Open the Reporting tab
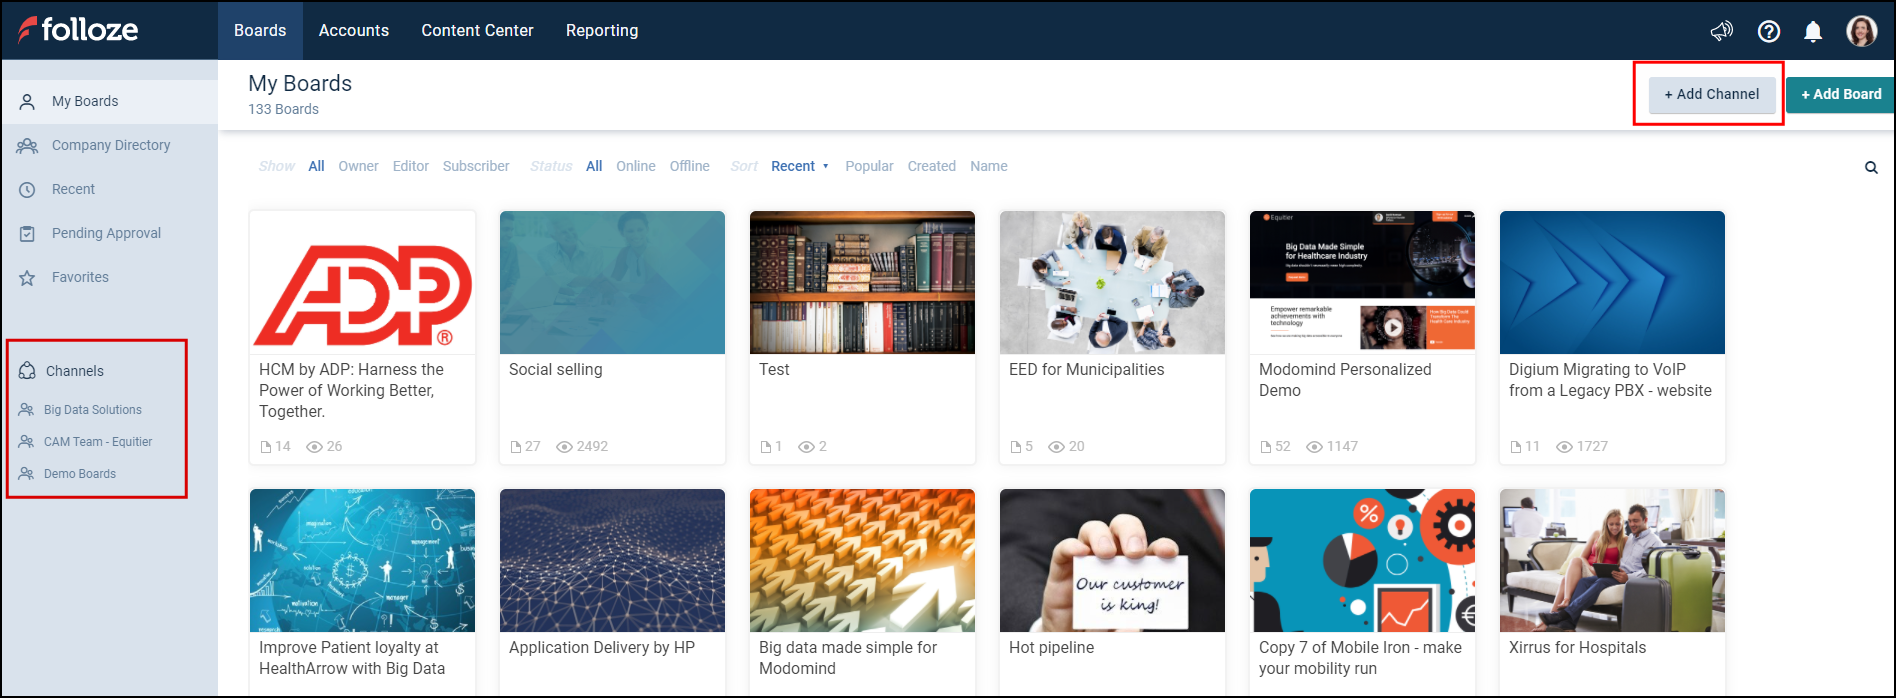The height and width of the screenshot is (698, 1896). point(601,30)
